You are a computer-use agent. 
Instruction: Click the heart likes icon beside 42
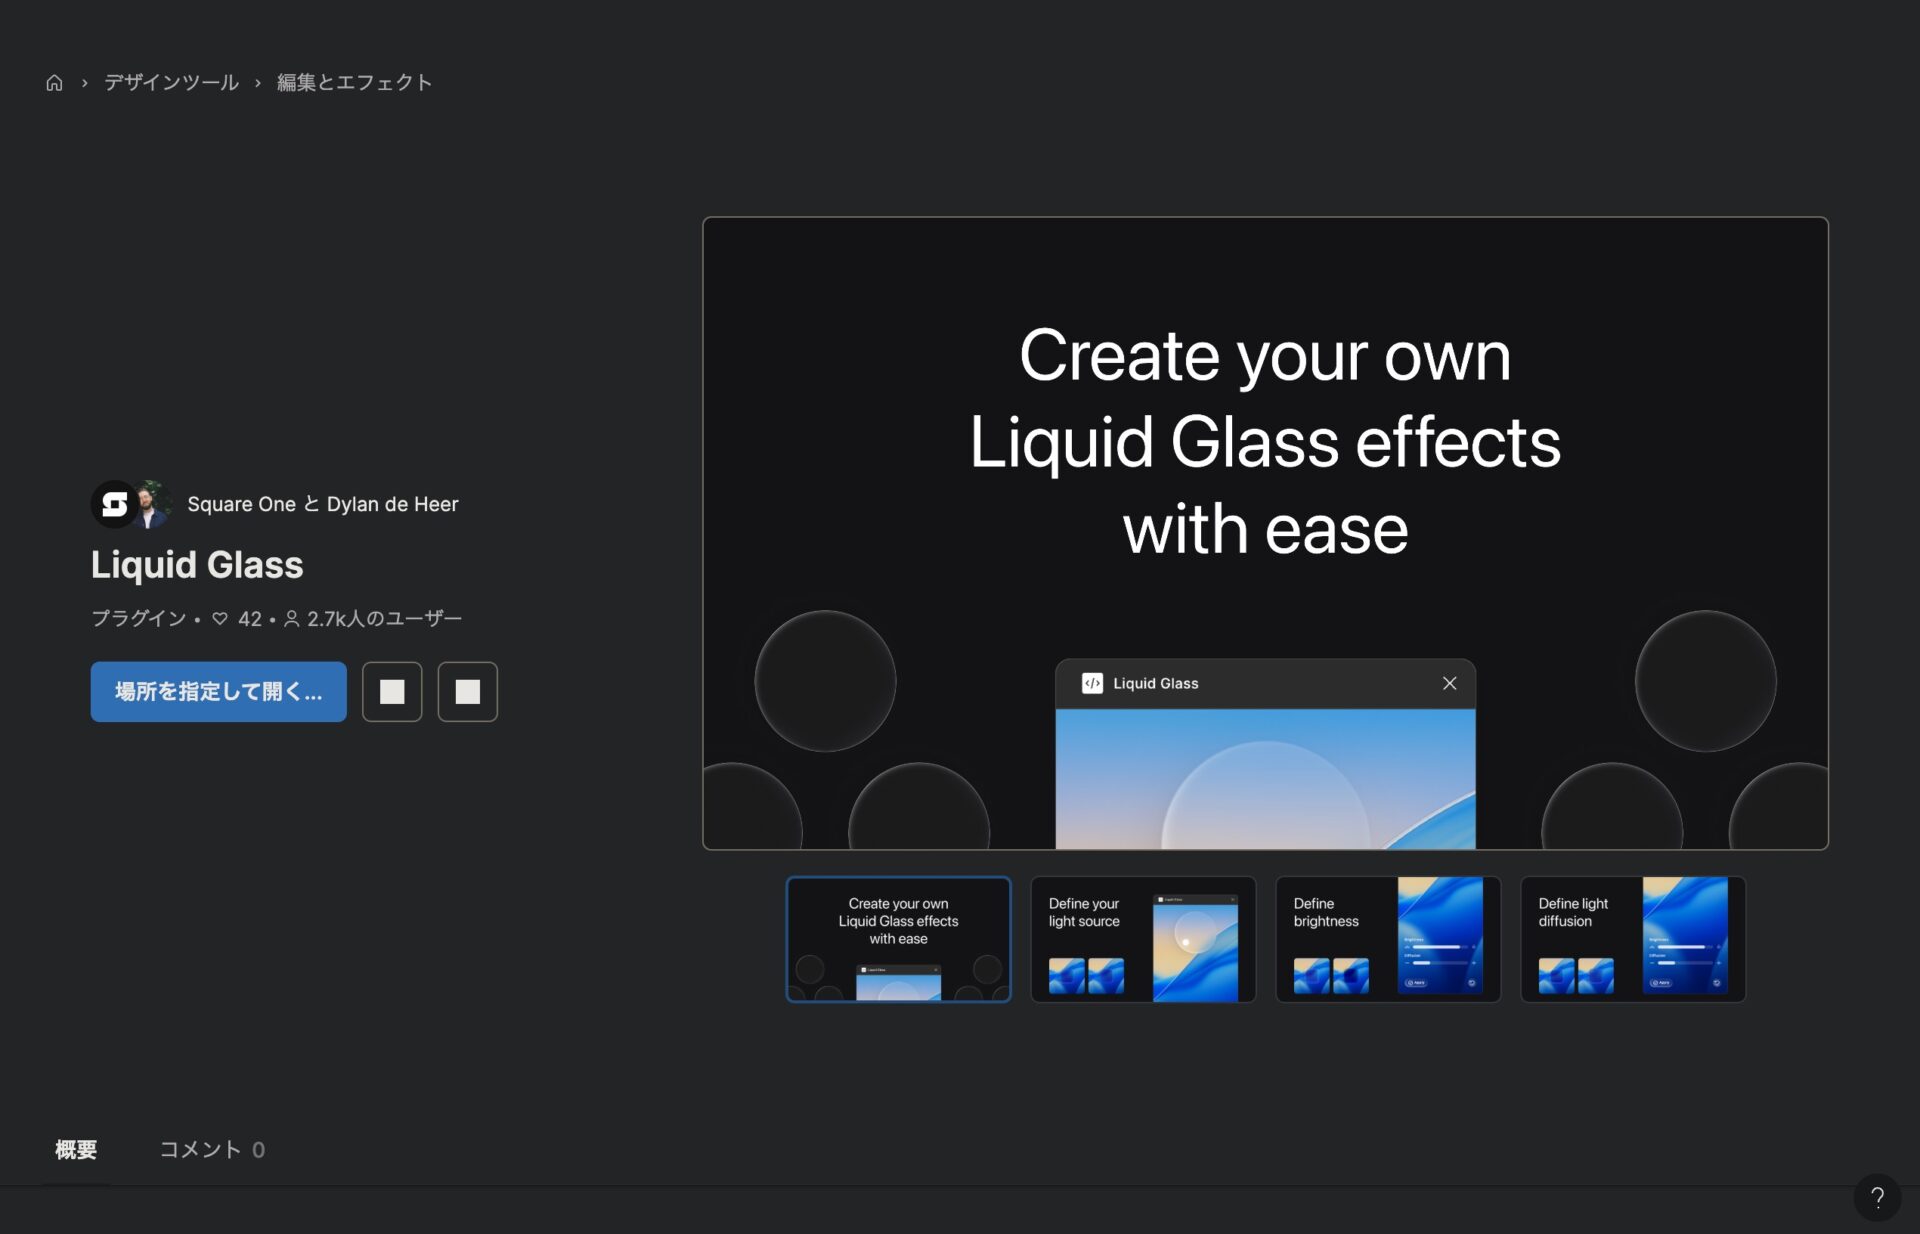pos(220,619)
